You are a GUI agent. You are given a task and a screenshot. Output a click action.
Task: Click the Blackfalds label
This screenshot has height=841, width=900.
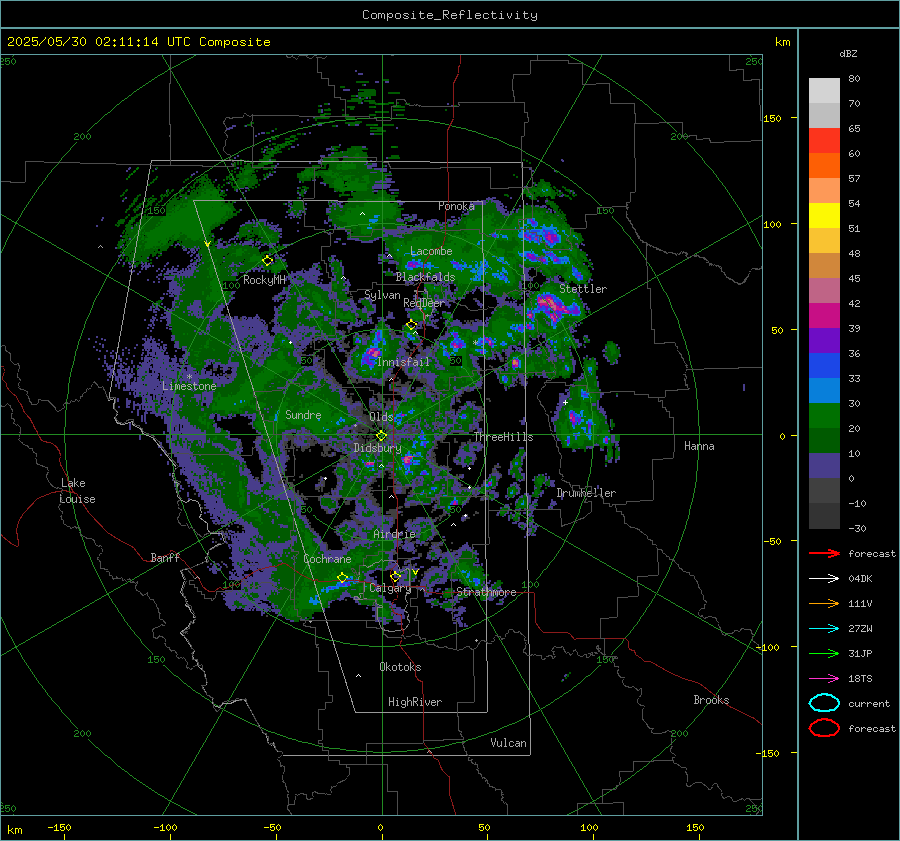[x=425, y=277]
